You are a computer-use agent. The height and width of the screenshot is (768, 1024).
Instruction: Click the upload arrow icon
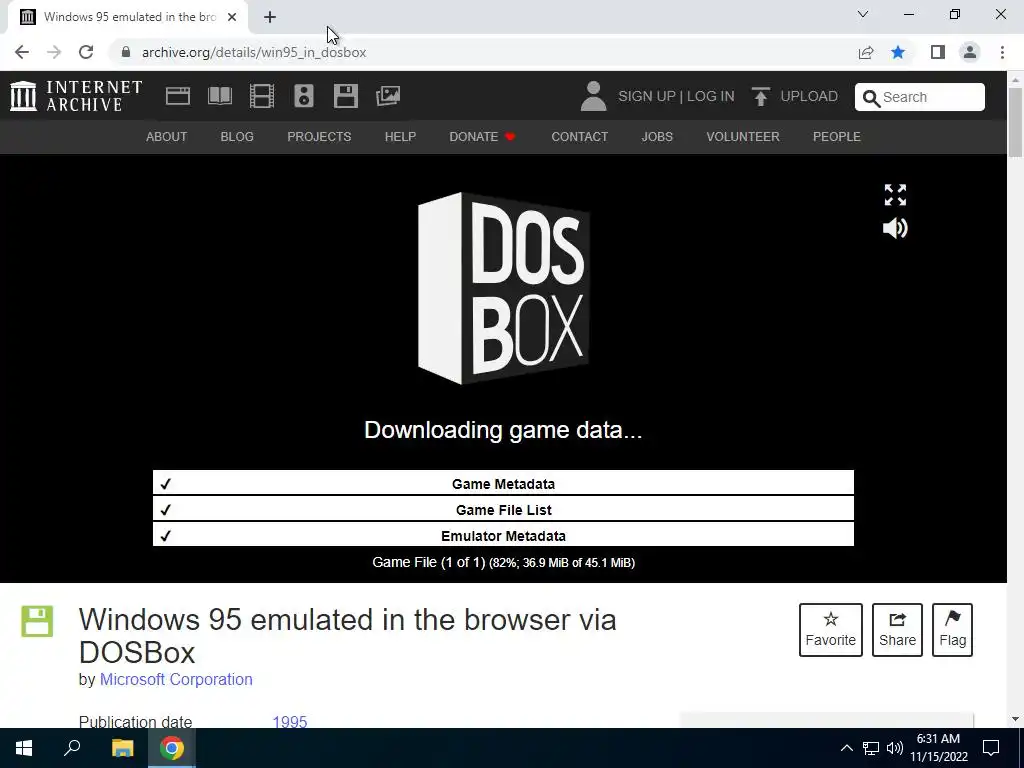760,96
